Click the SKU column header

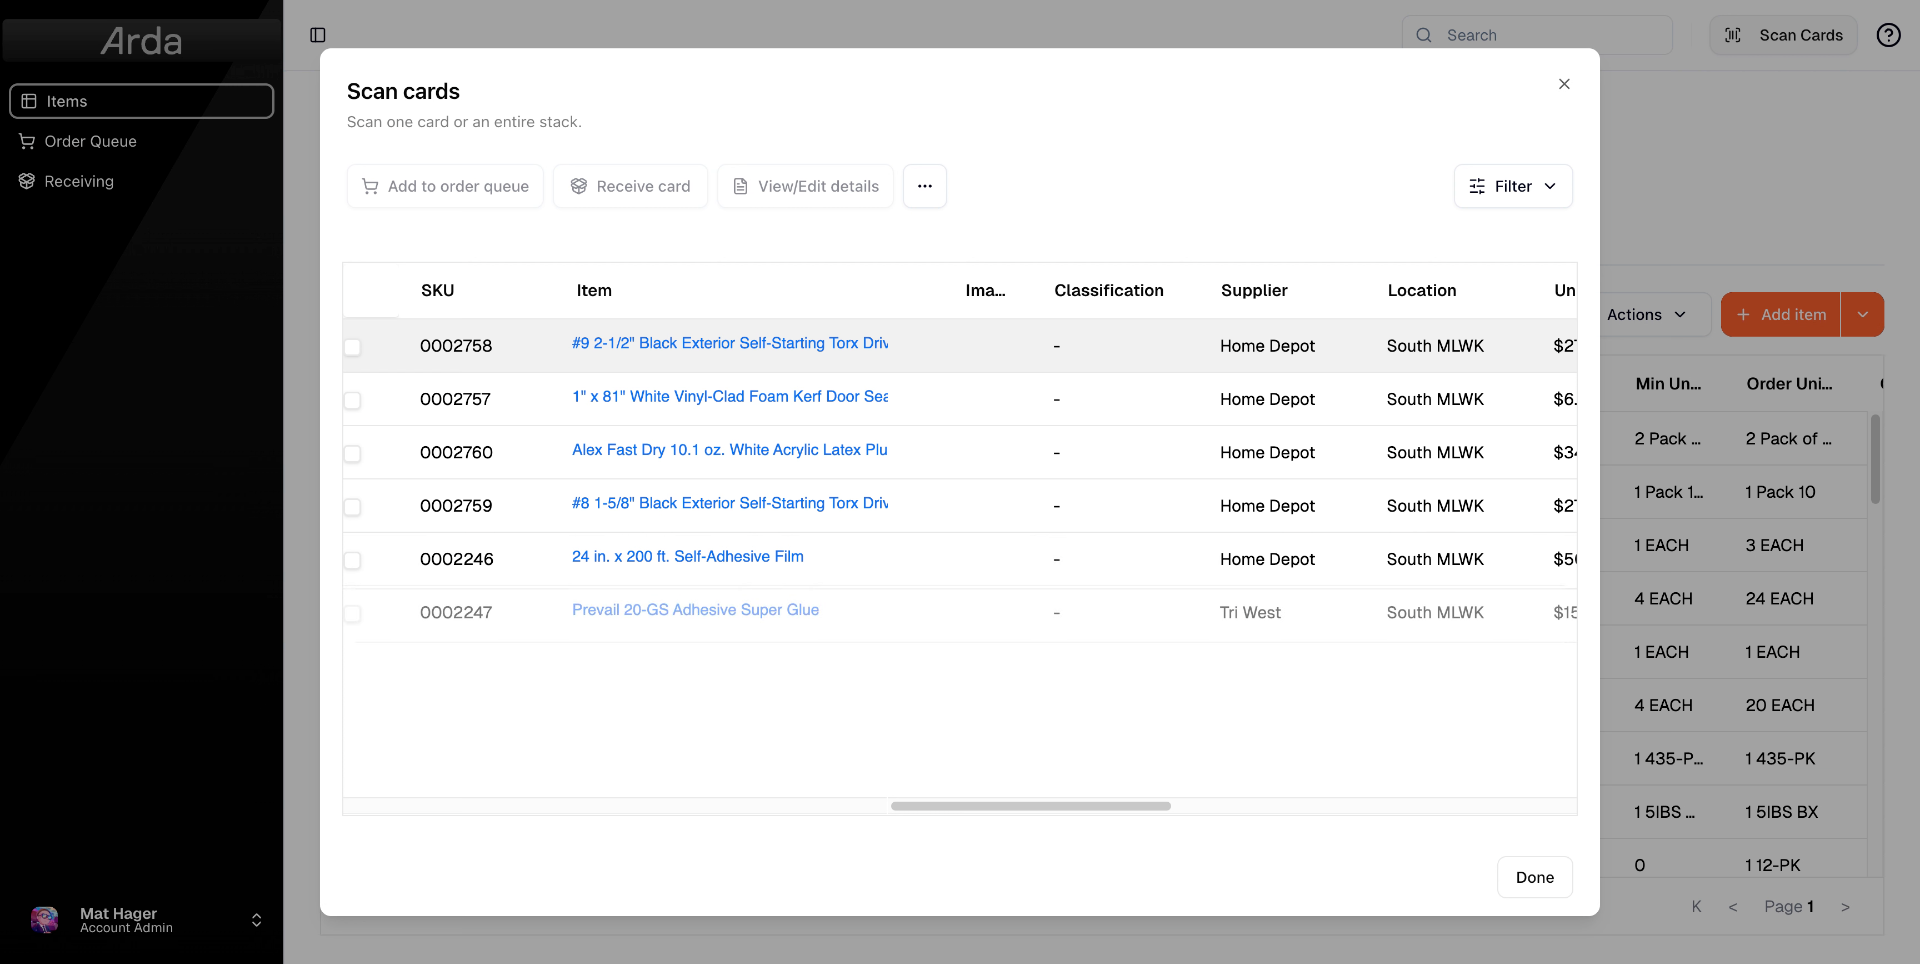(x=437, y=290)
